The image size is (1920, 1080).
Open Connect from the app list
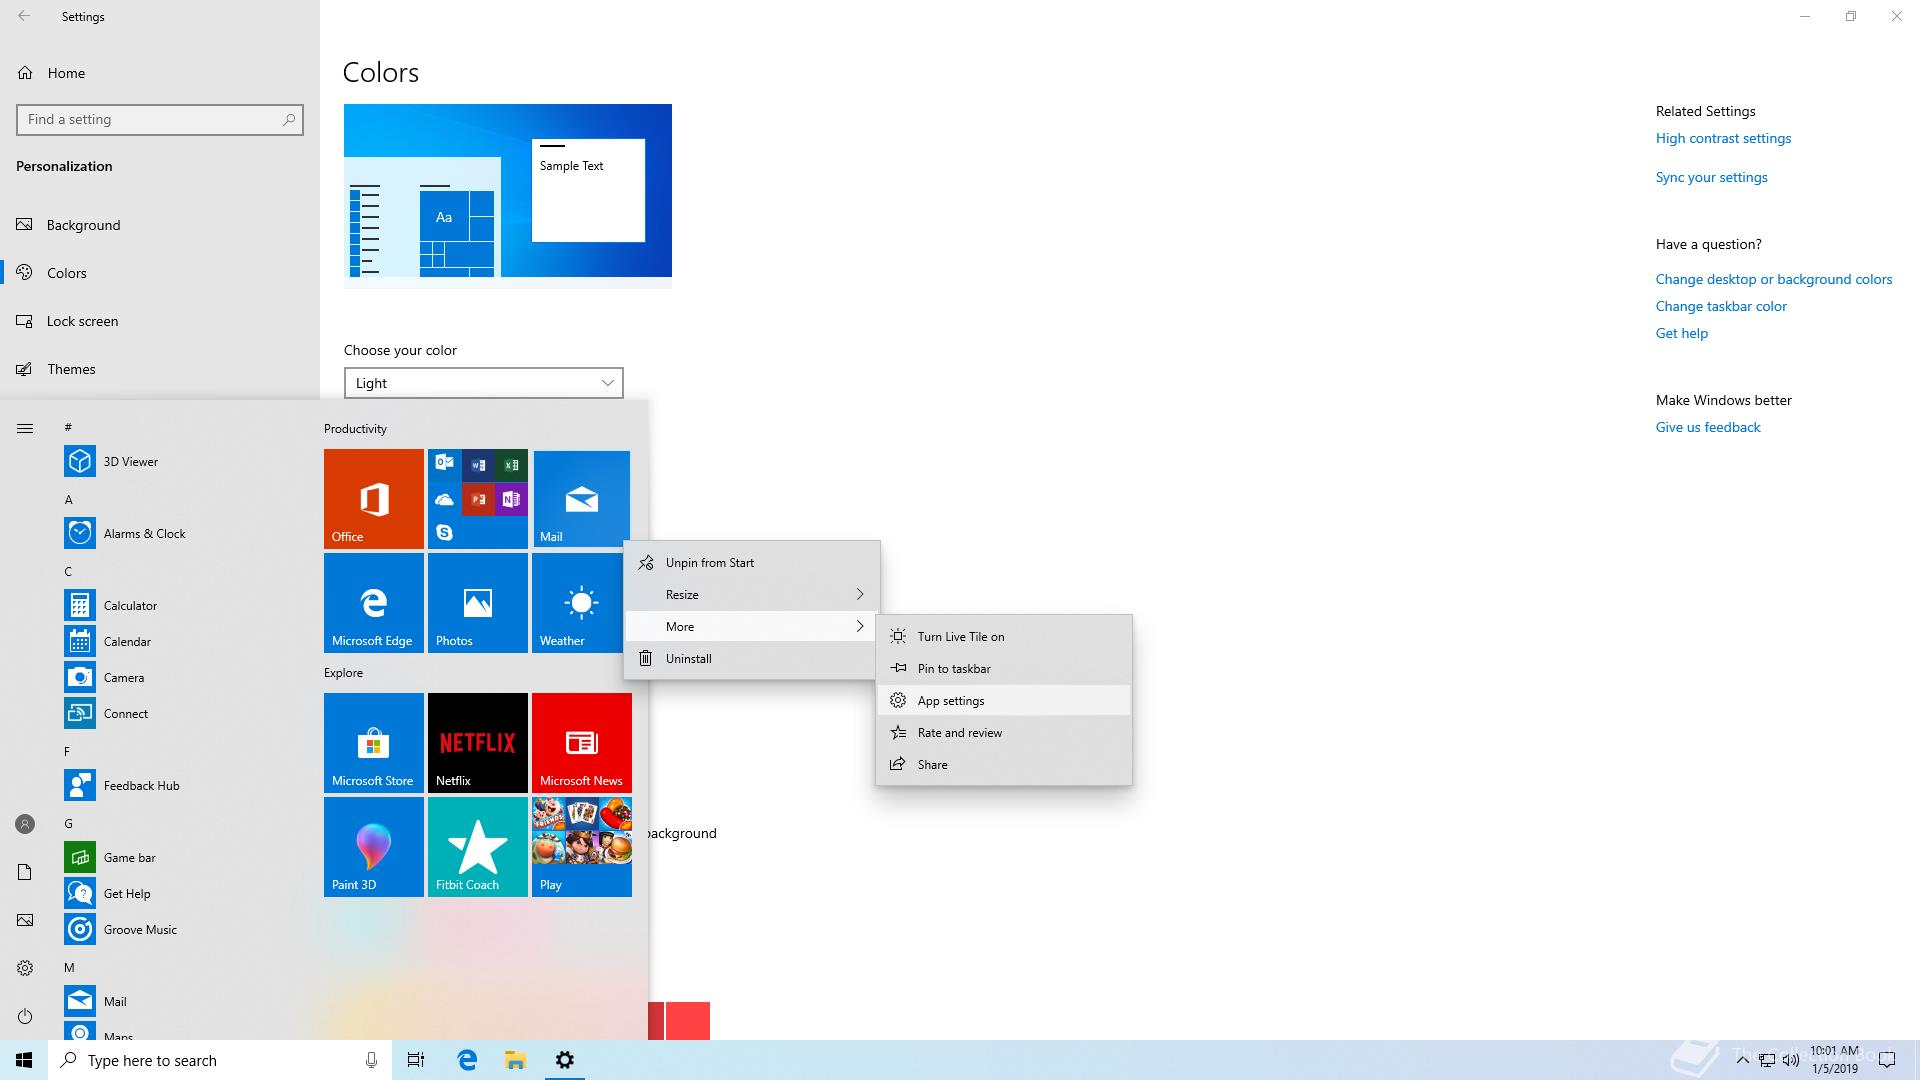pos(180,713)
